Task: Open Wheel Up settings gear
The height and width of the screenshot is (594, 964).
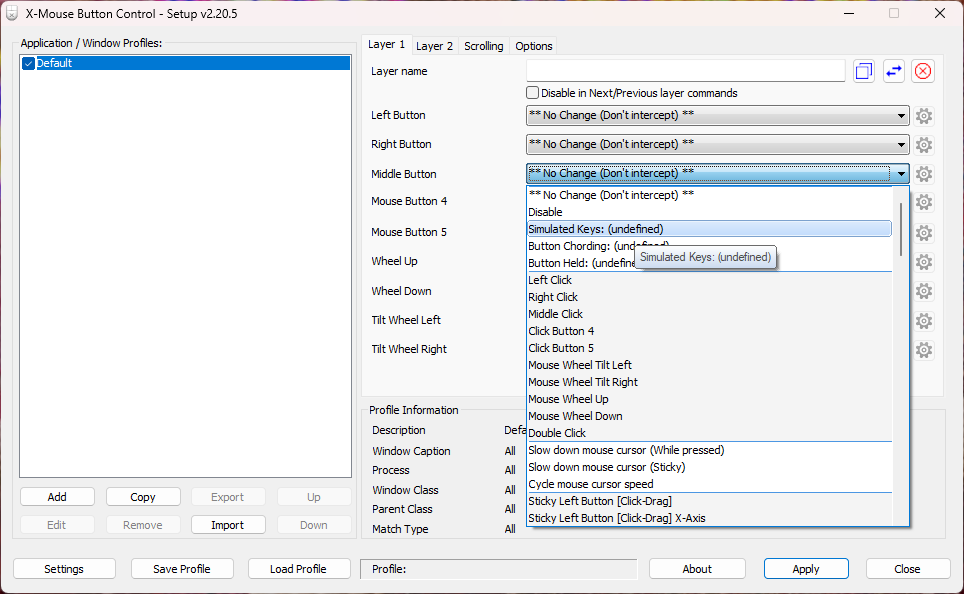Action: pos(923,262)
